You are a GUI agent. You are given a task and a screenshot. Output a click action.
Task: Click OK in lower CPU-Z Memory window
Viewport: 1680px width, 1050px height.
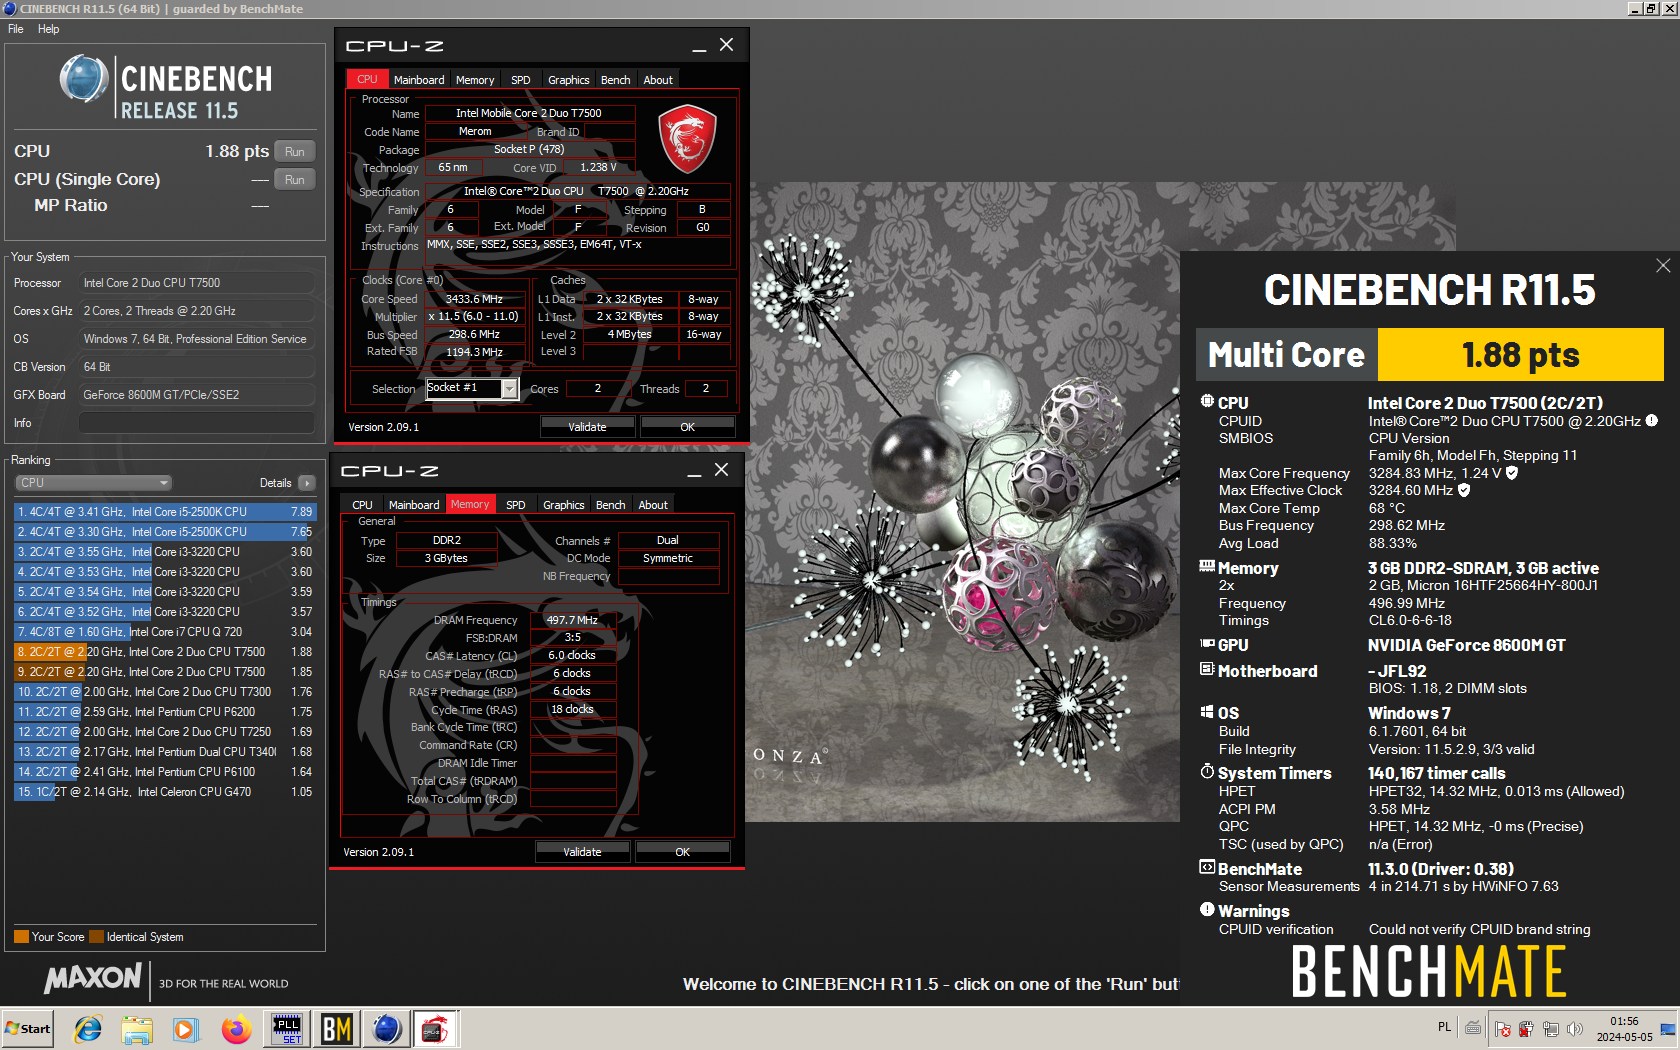coord(682,852)
